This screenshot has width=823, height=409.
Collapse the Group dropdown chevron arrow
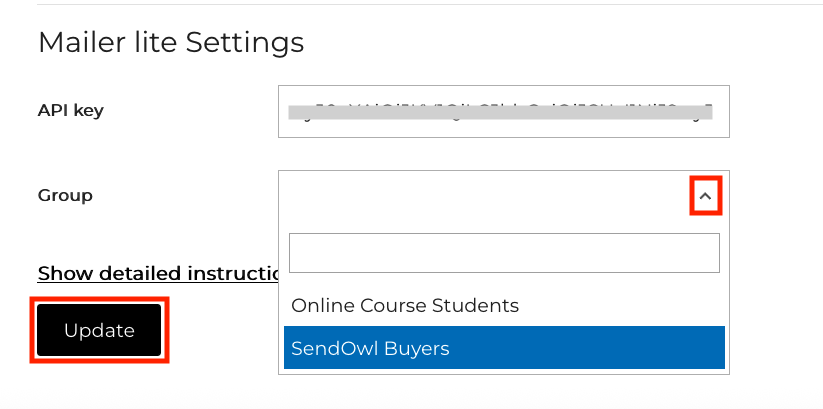point(705,197)
